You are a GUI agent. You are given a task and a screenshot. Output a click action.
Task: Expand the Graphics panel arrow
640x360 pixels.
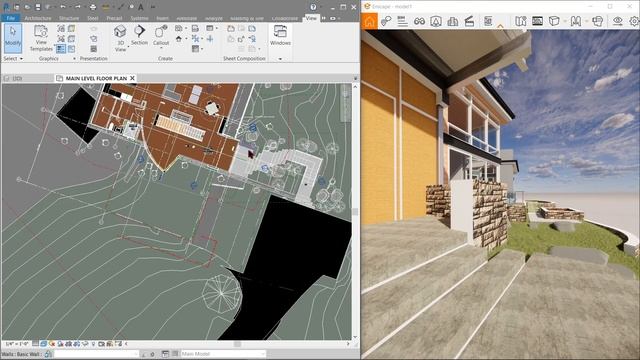point(74,59)
